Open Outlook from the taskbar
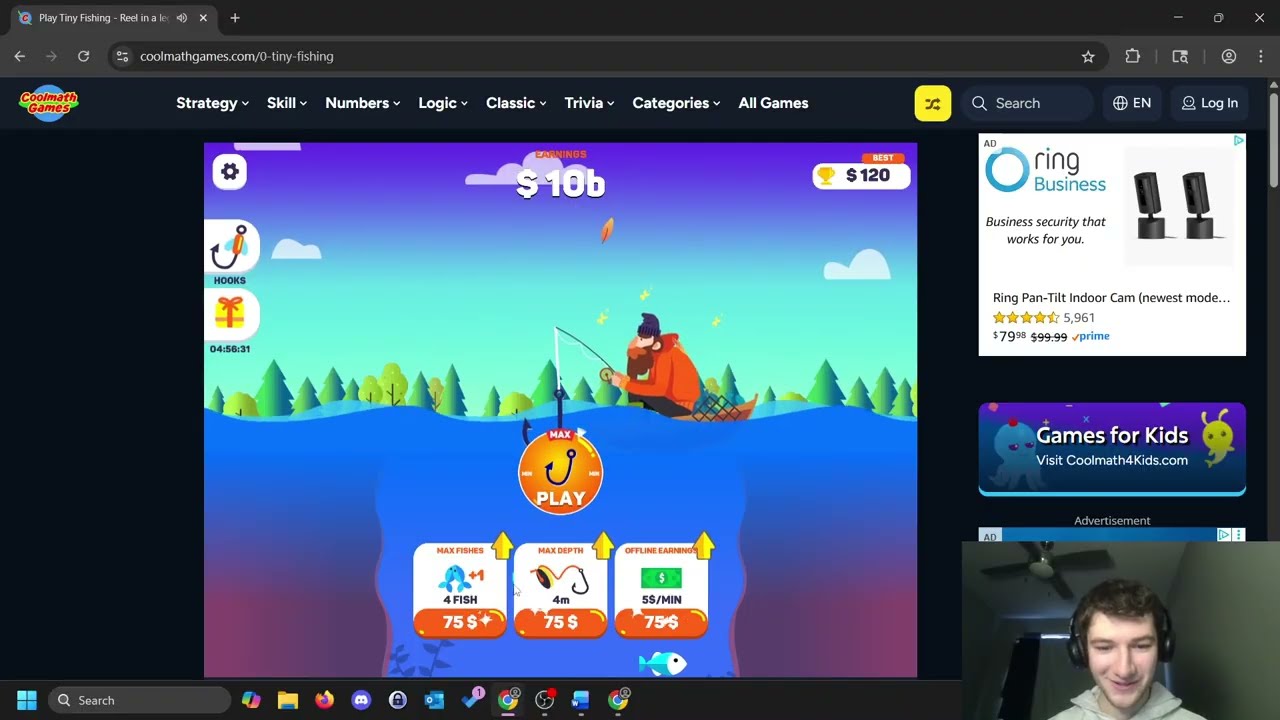Viewport: 1280px width, 720px height. (434, 700)
